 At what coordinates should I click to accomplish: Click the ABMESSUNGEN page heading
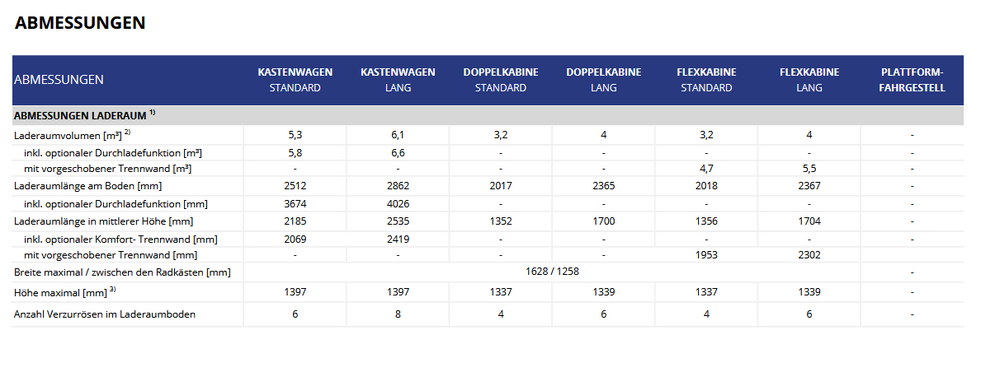pyautogui.click(x=80, y=23)
